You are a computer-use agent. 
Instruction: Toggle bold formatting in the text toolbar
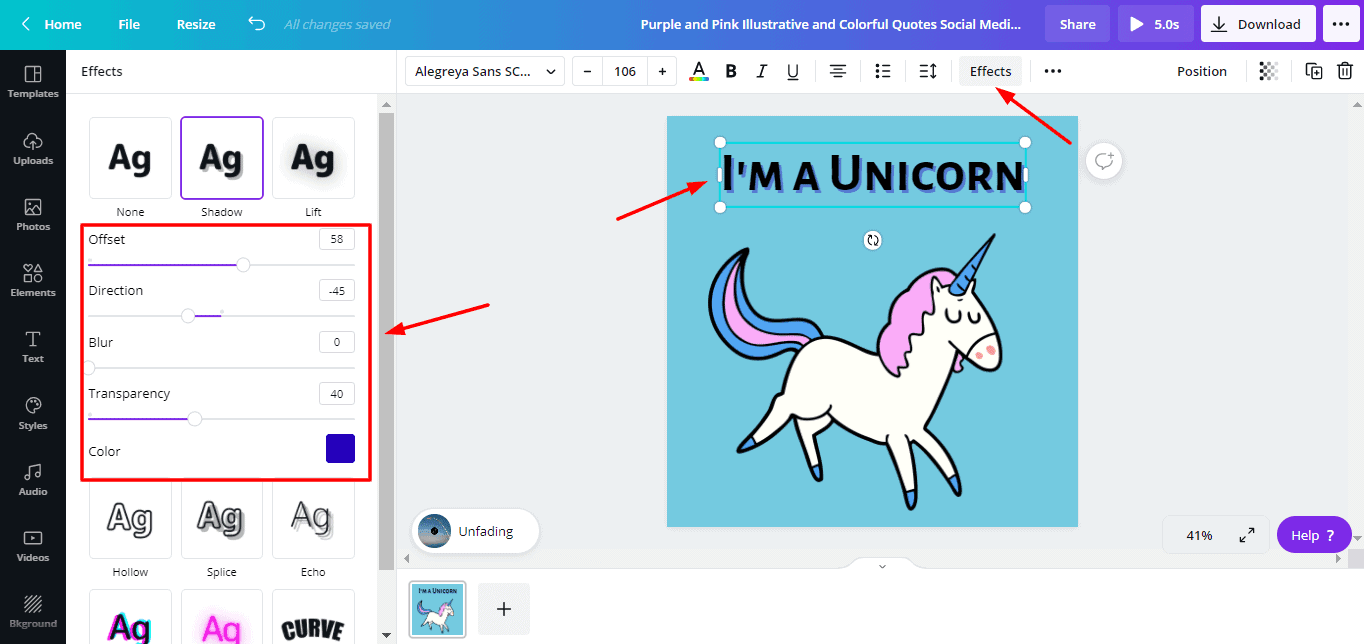(731, 71)
